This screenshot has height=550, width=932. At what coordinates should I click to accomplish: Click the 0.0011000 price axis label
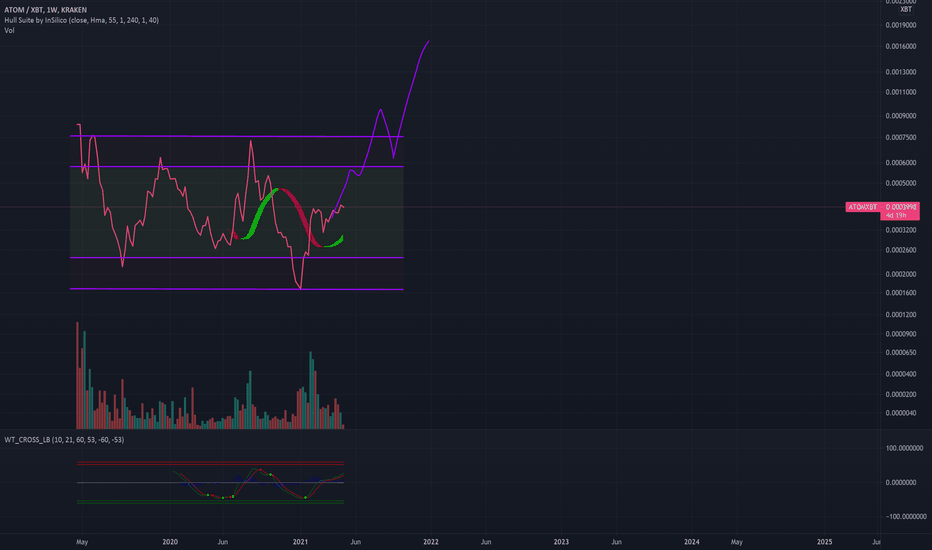tap(900, 92)
